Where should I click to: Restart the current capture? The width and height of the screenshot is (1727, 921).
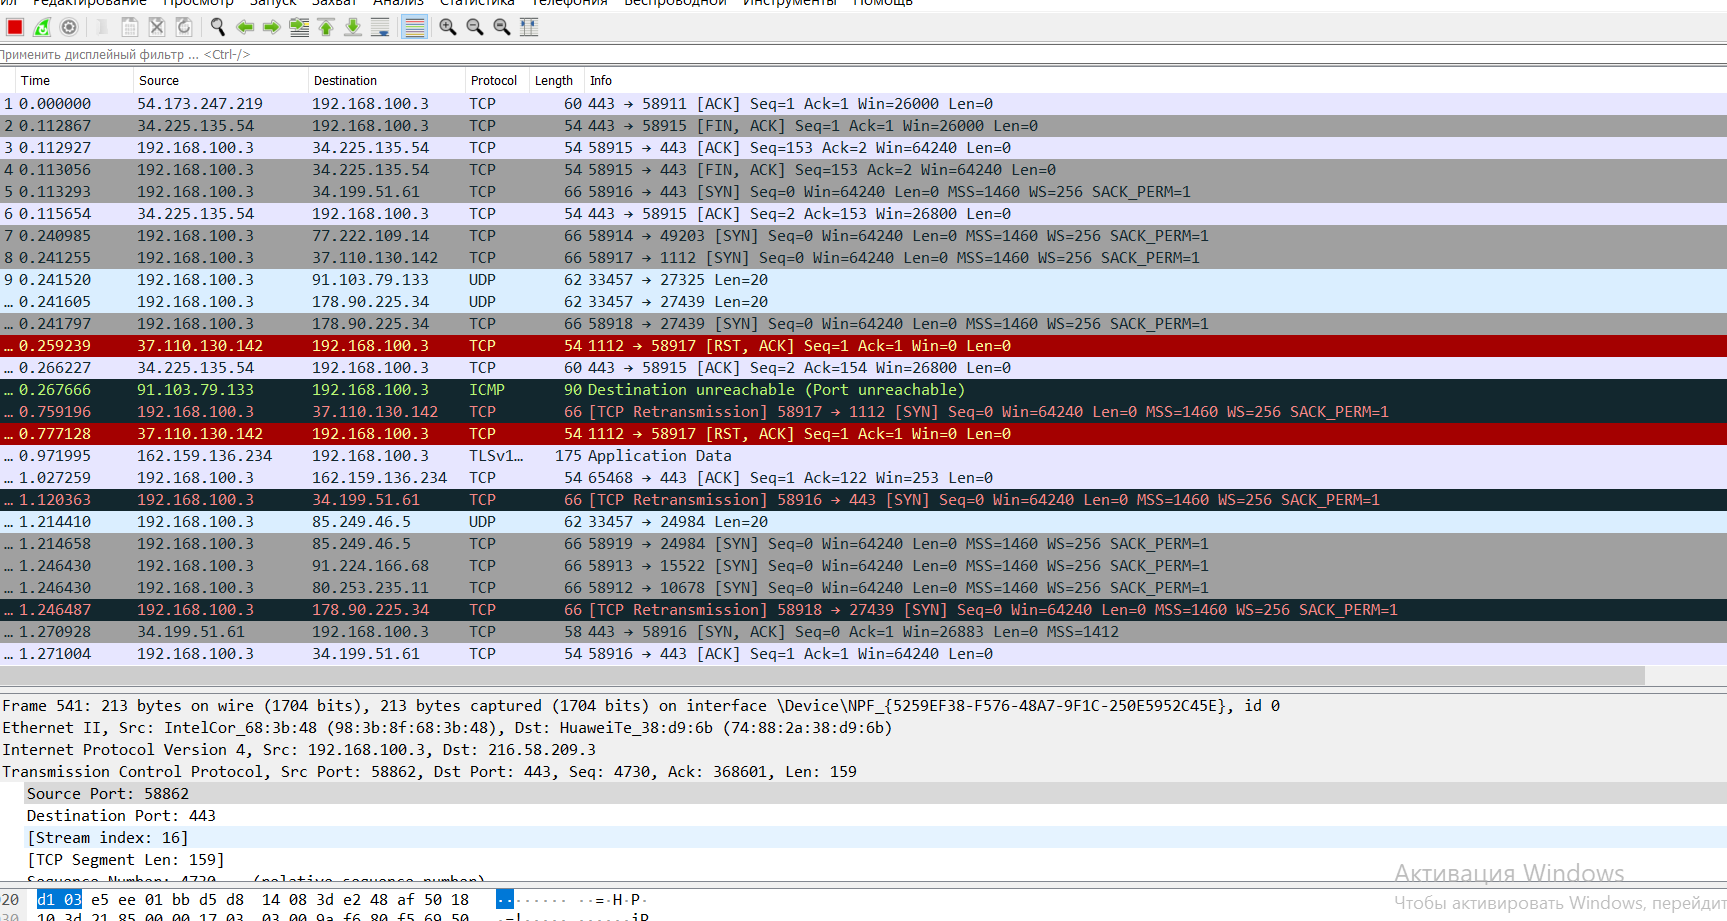(x=42, y=27)
